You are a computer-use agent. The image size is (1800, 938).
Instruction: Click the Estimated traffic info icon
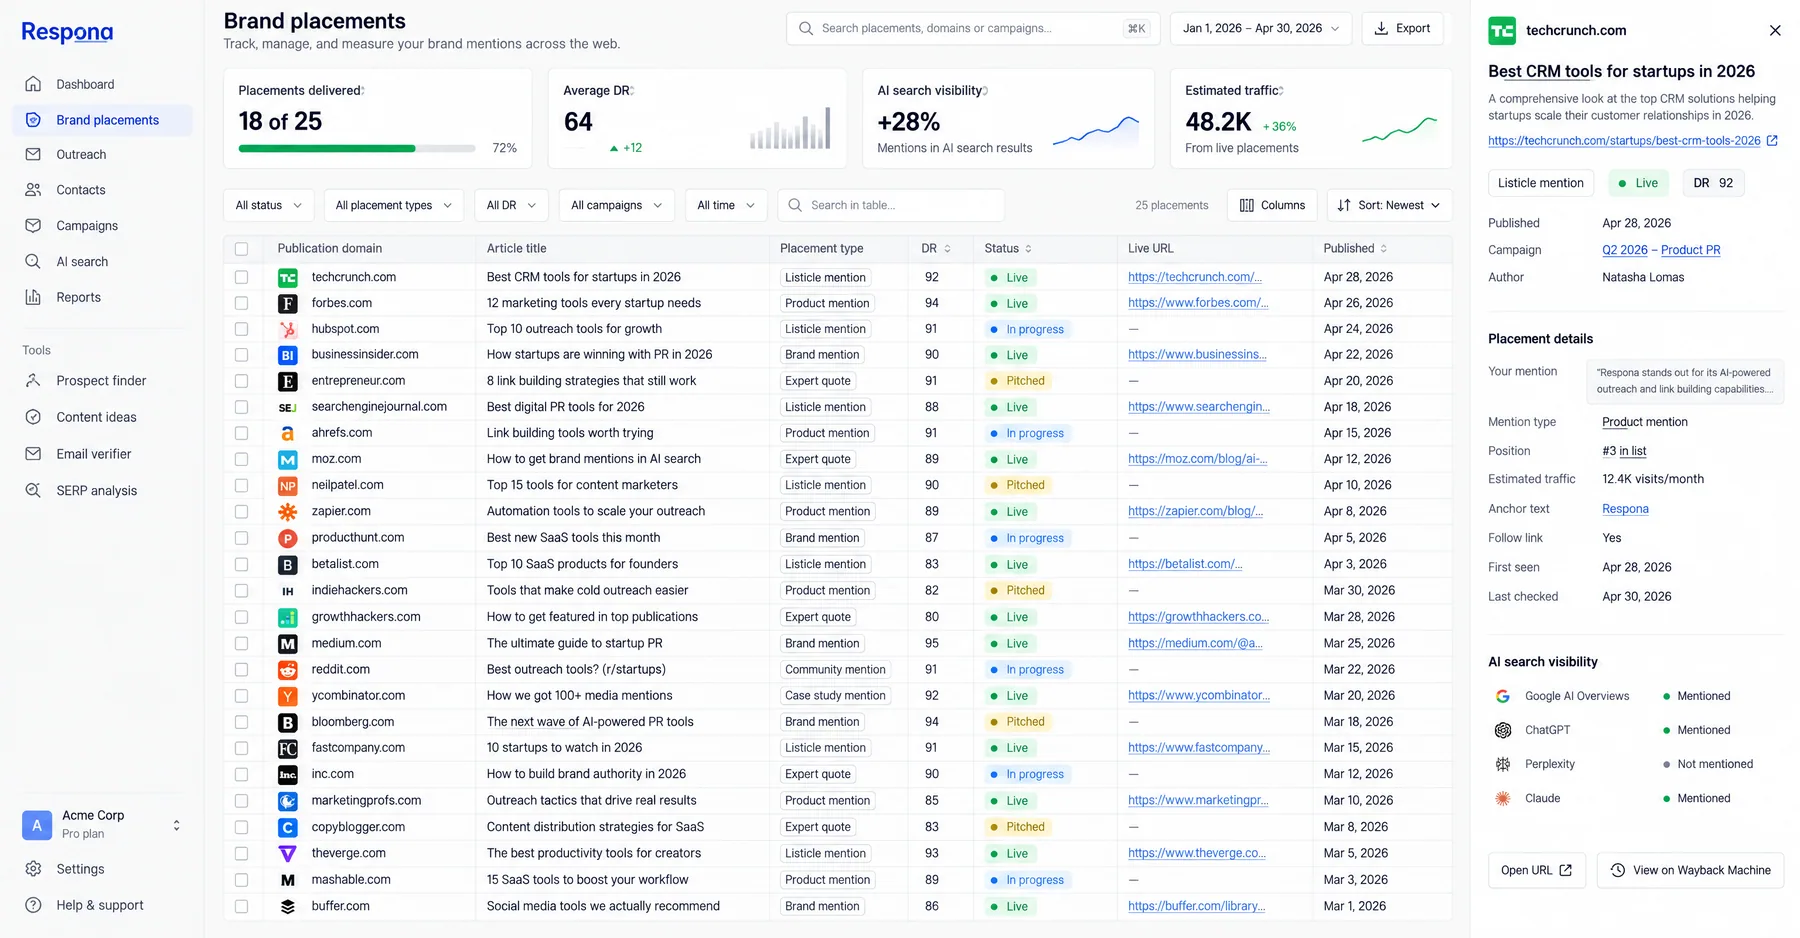tap(1281, 91)
